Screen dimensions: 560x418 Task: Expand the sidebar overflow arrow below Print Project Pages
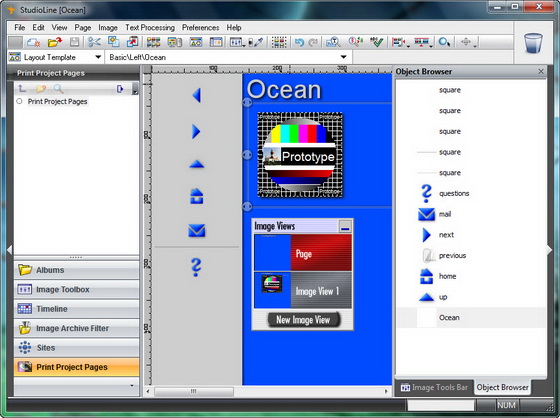coord(132,385)
